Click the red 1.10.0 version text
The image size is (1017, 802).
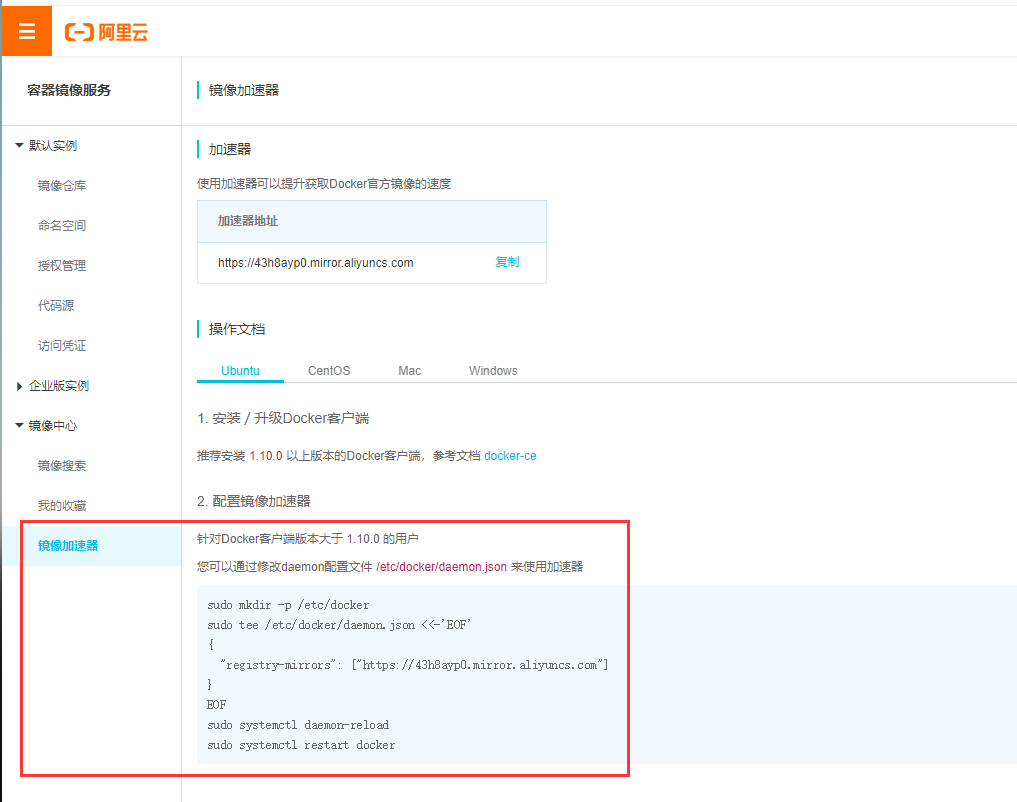click(266, 456)
